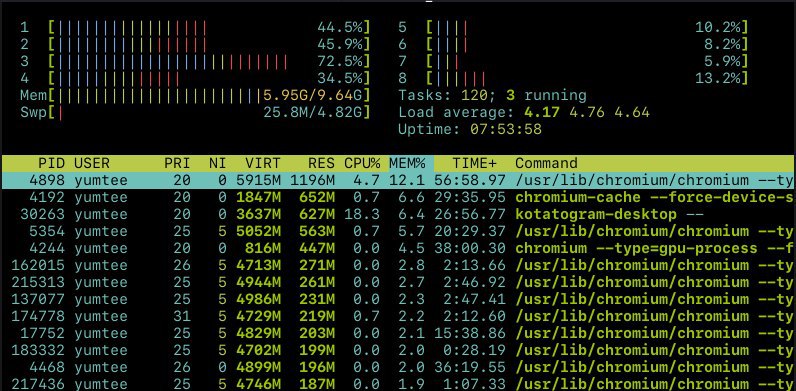Viewport: 796px width, 391px height.
Task: Sort by RES column header
Action: (x=321, y=164)
